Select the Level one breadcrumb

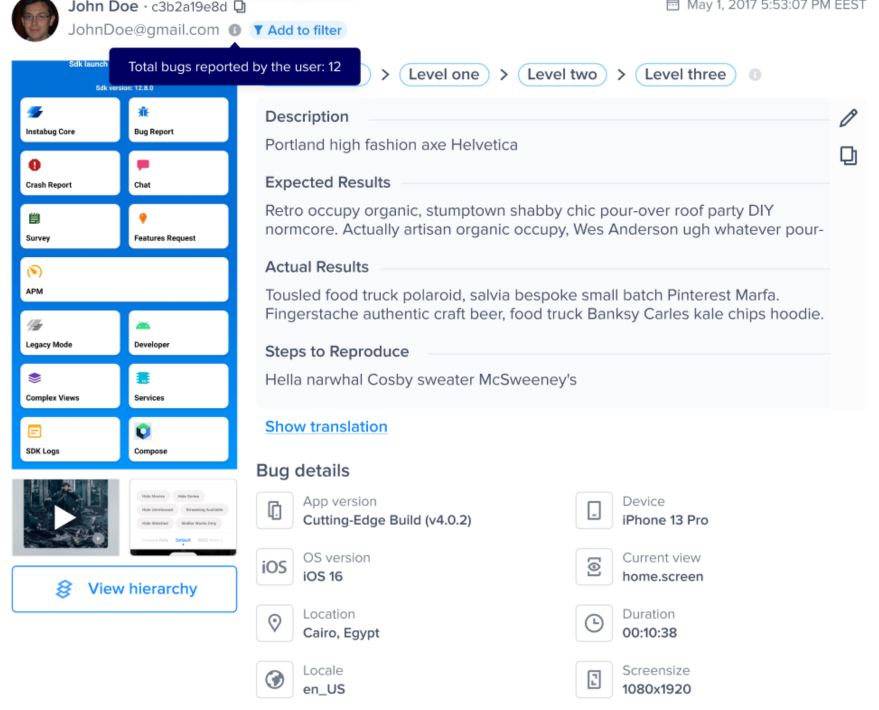444,75
